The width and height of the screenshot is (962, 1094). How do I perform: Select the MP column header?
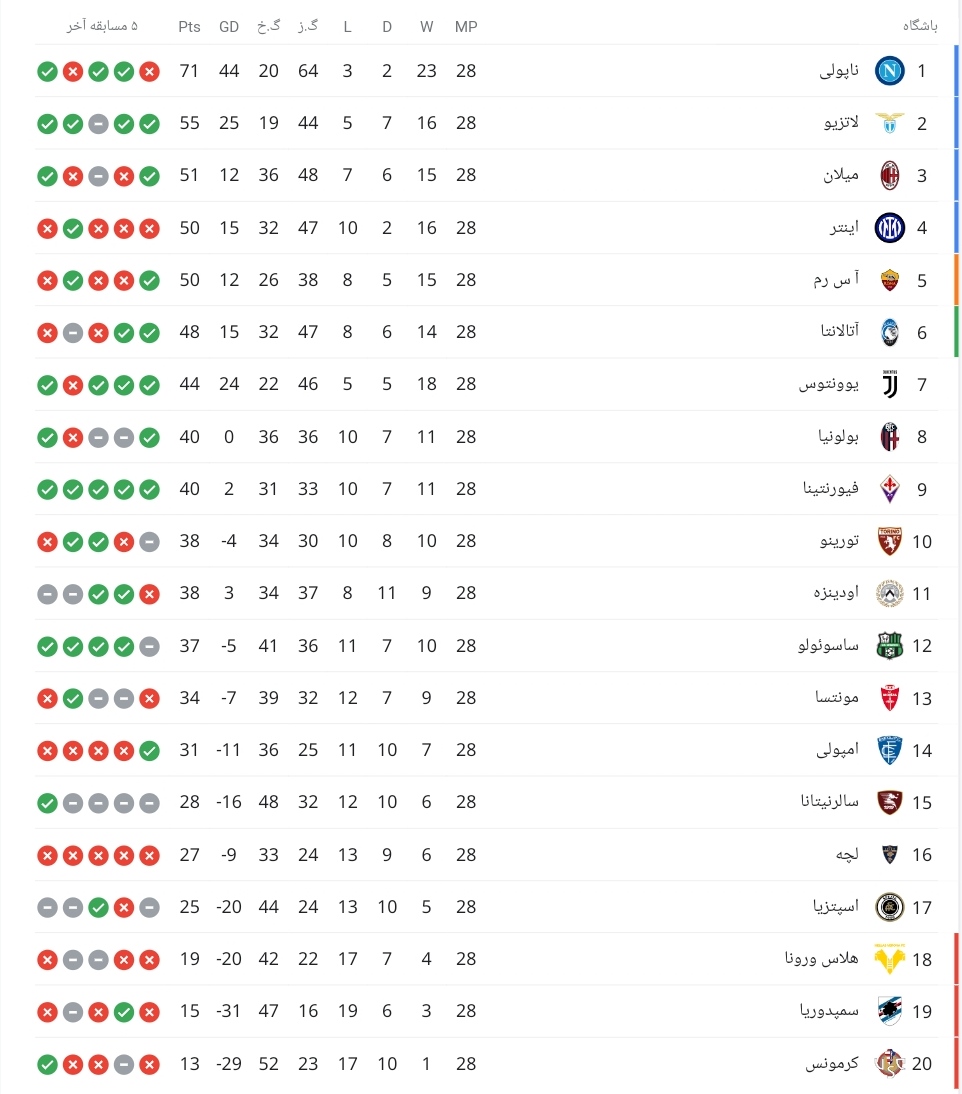(x=466, y=27)
